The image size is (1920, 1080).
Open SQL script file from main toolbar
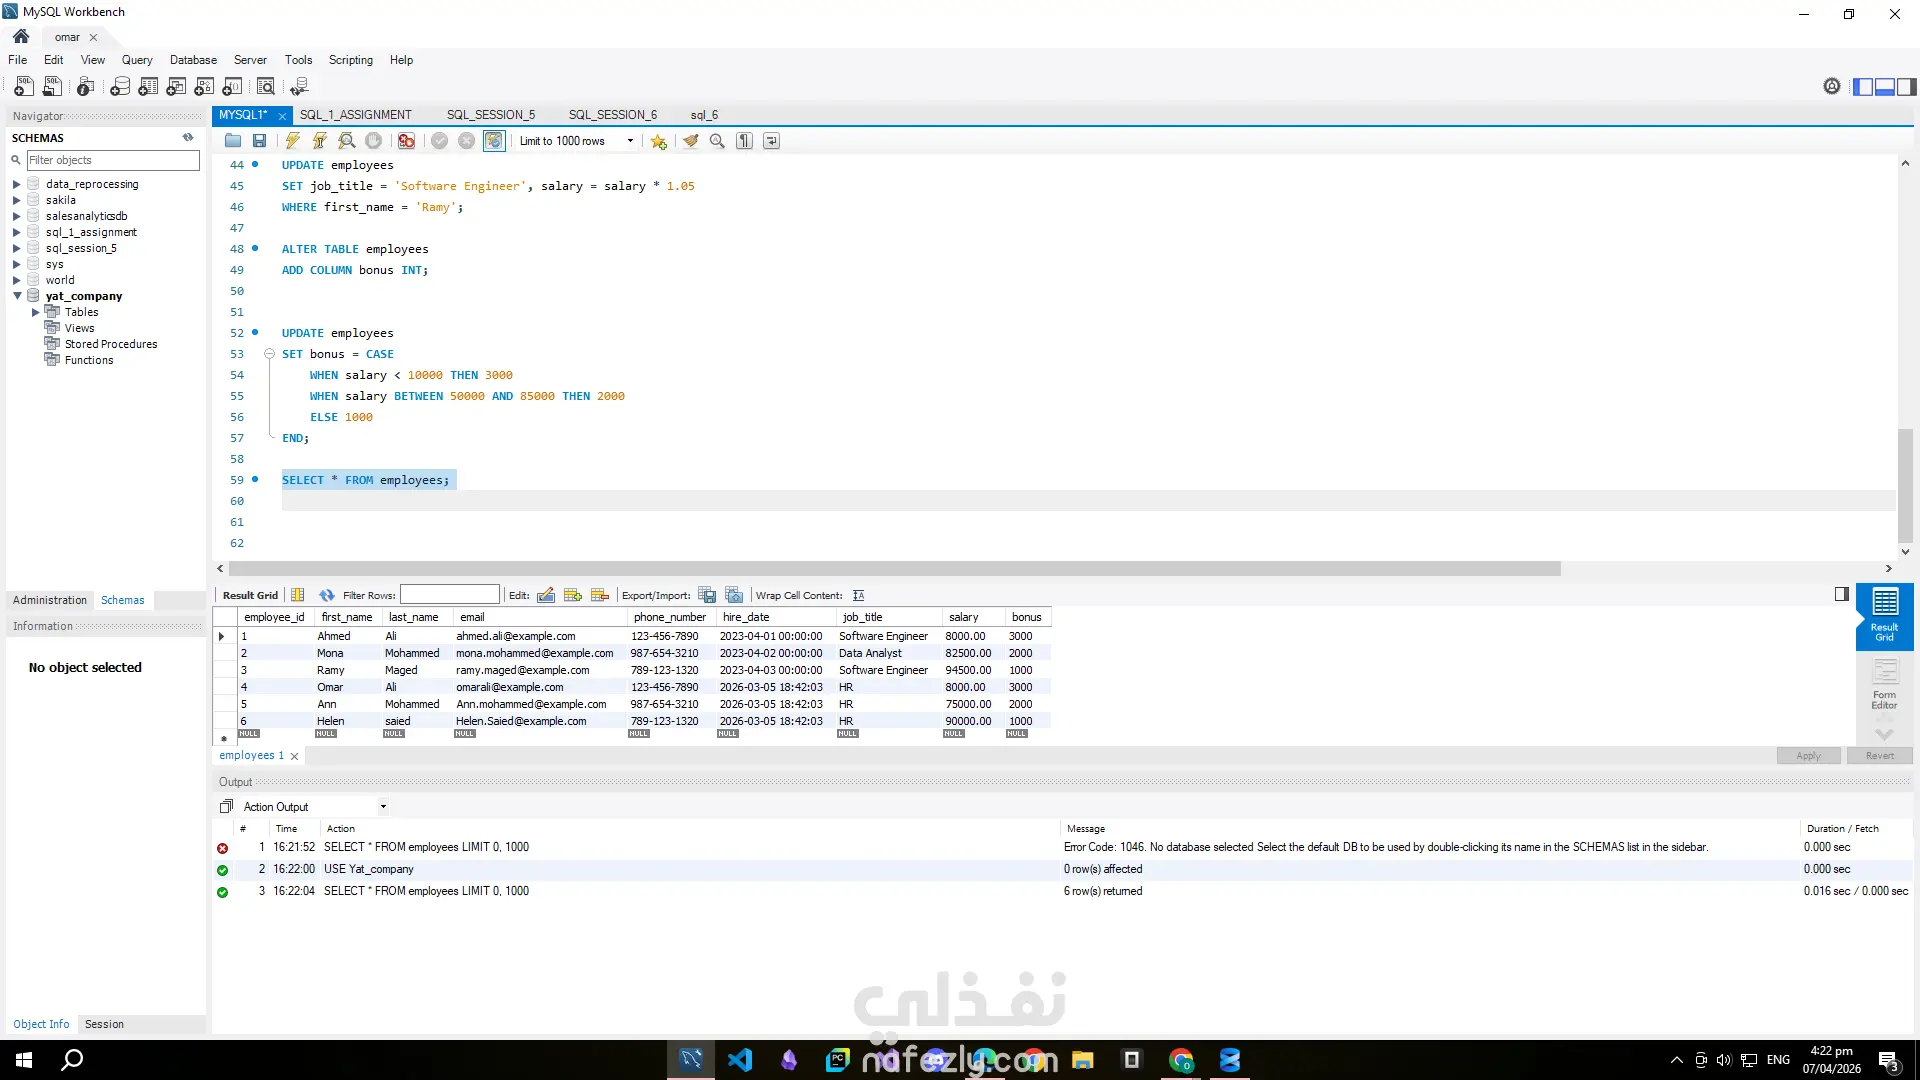[x=52, y=87]
